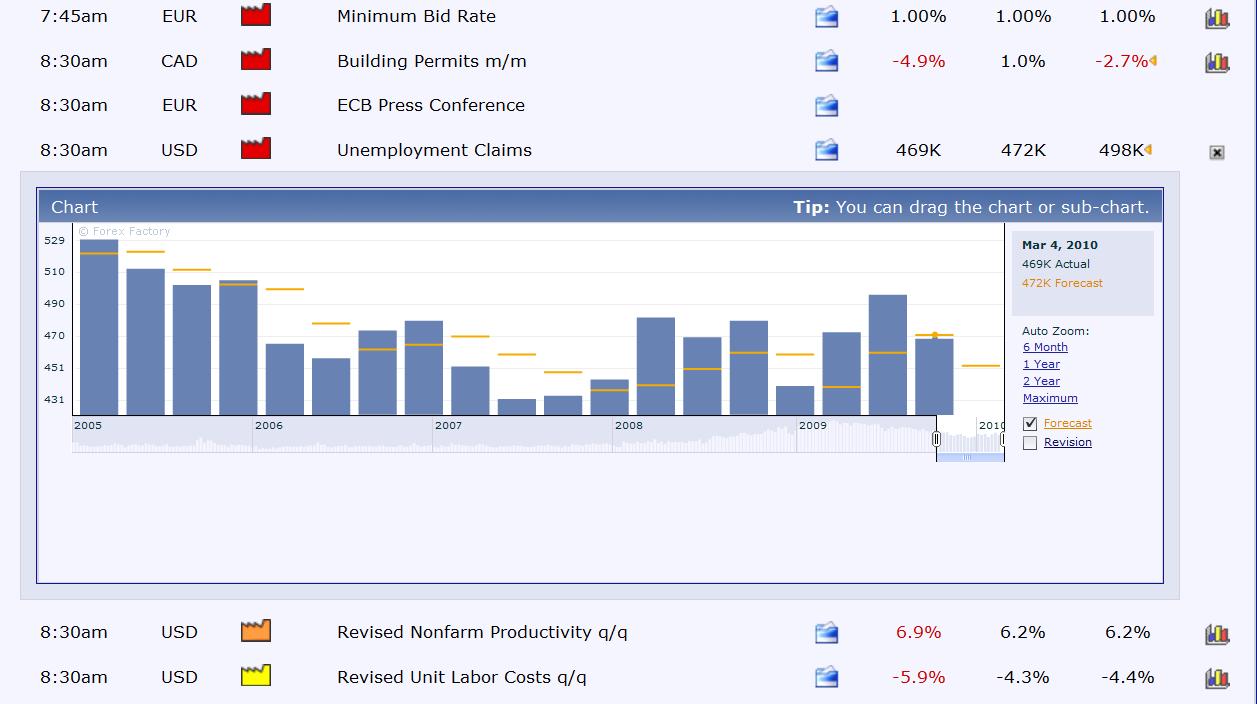The width and height of the screenshot is (1257, 704).
Task: Click red impact icon beside Unemployment Claims
Action: (256, 149)
